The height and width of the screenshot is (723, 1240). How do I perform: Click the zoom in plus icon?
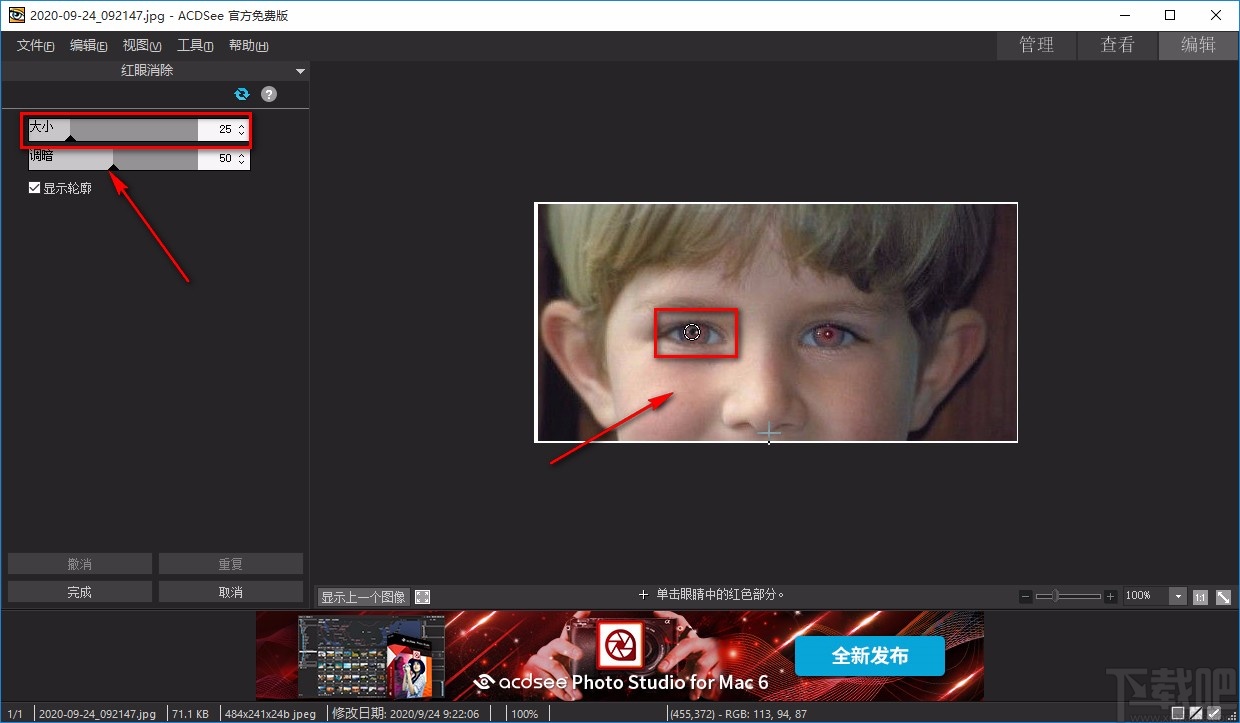[x=1110, y=596]
